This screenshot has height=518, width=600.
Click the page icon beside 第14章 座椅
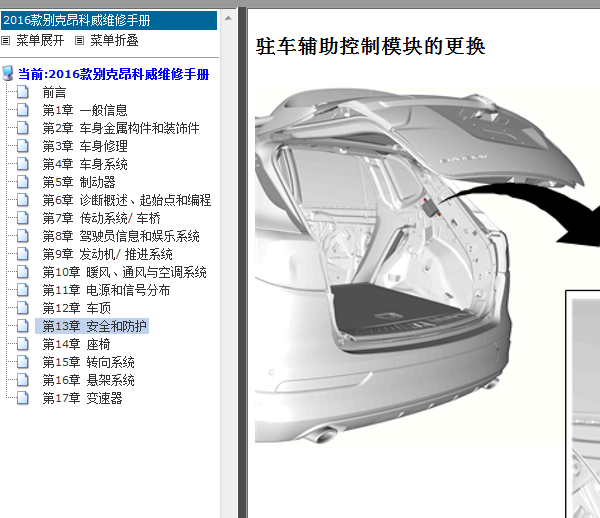click(23, 344)
